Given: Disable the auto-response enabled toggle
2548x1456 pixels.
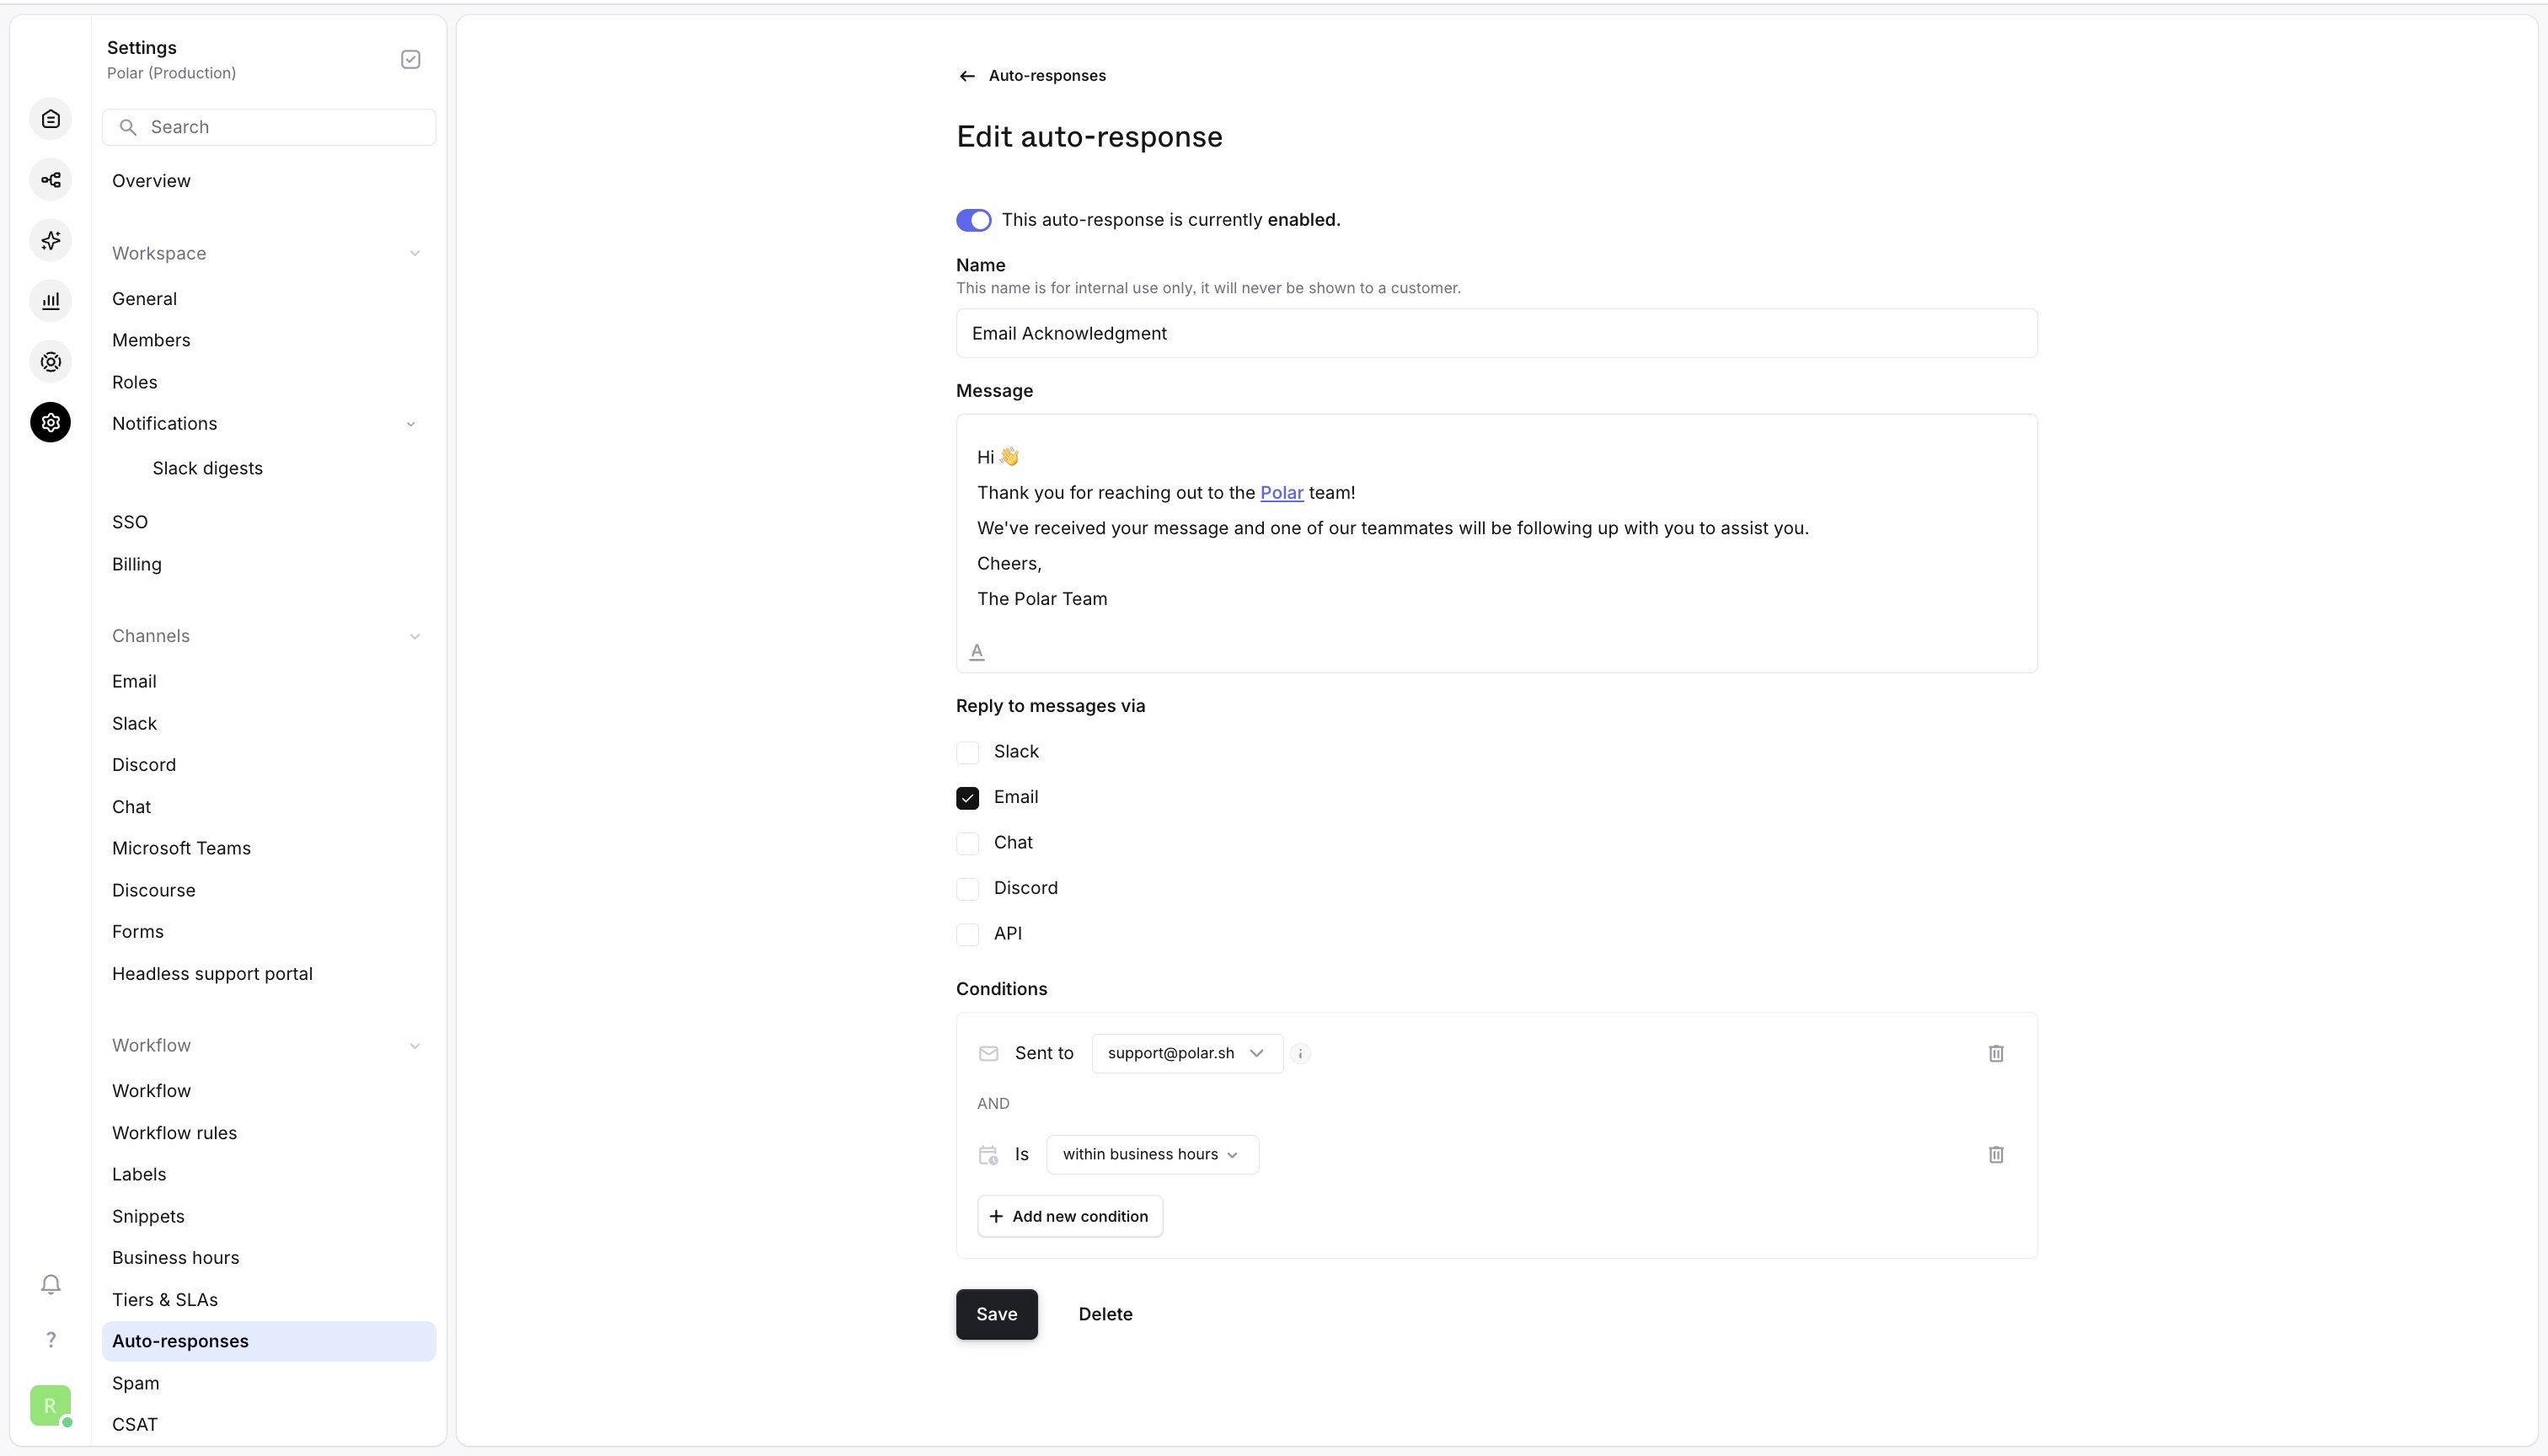Looking at the screenshot, I should point(973,220).
